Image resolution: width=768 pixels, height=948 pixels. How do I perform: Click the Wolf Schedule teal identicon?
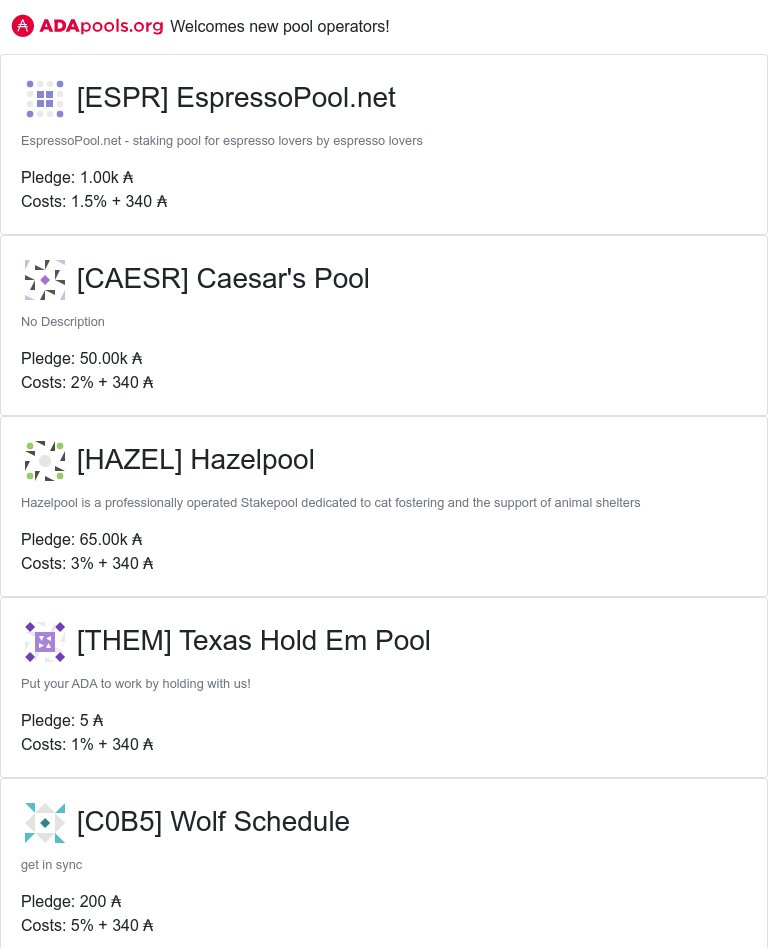[45, 822]
